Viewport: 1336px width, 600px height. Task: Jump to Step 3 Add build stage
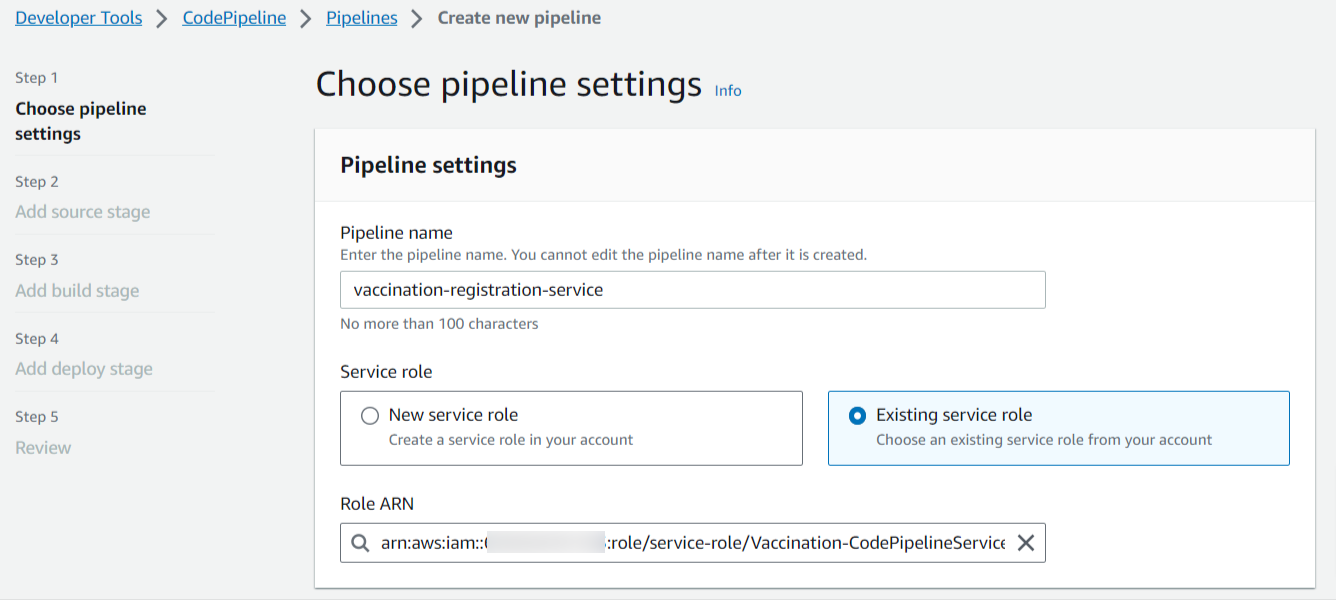coord(77,291)
